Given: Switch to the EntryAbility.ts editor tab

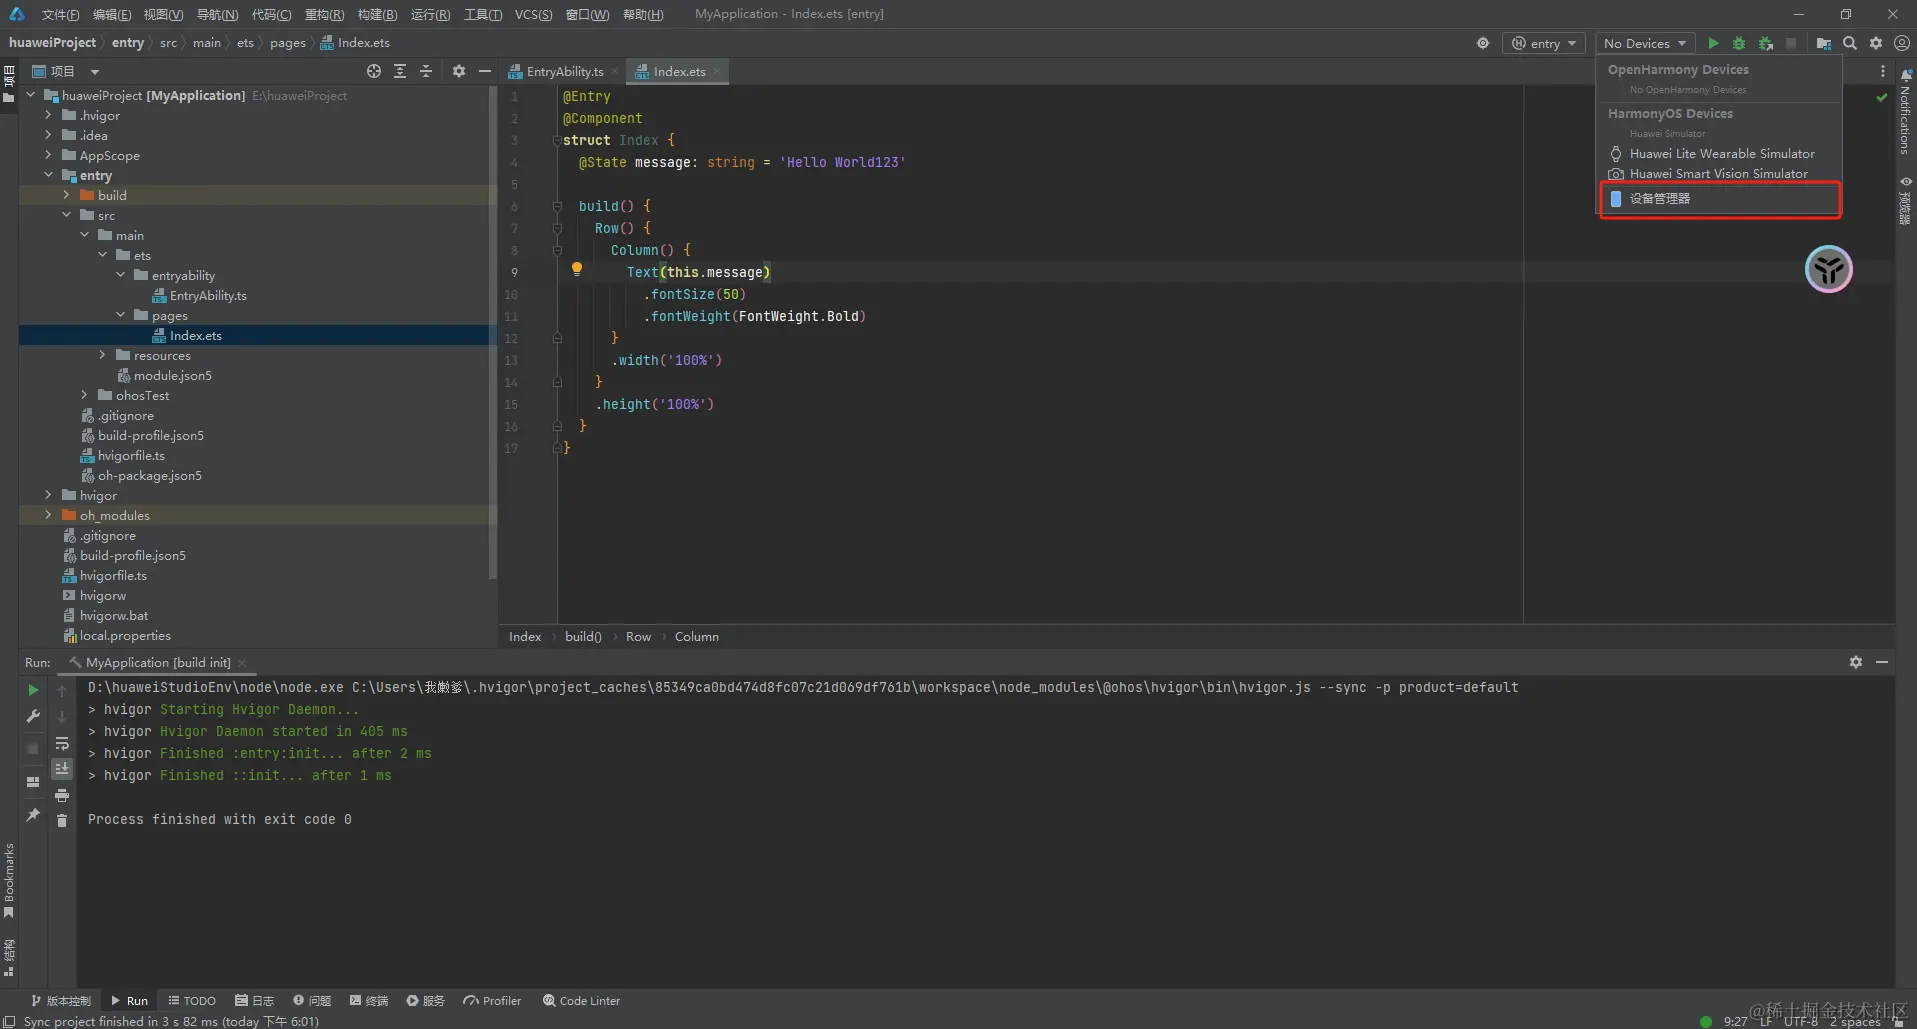Looking at the screenshot, I should click(564, 71).
